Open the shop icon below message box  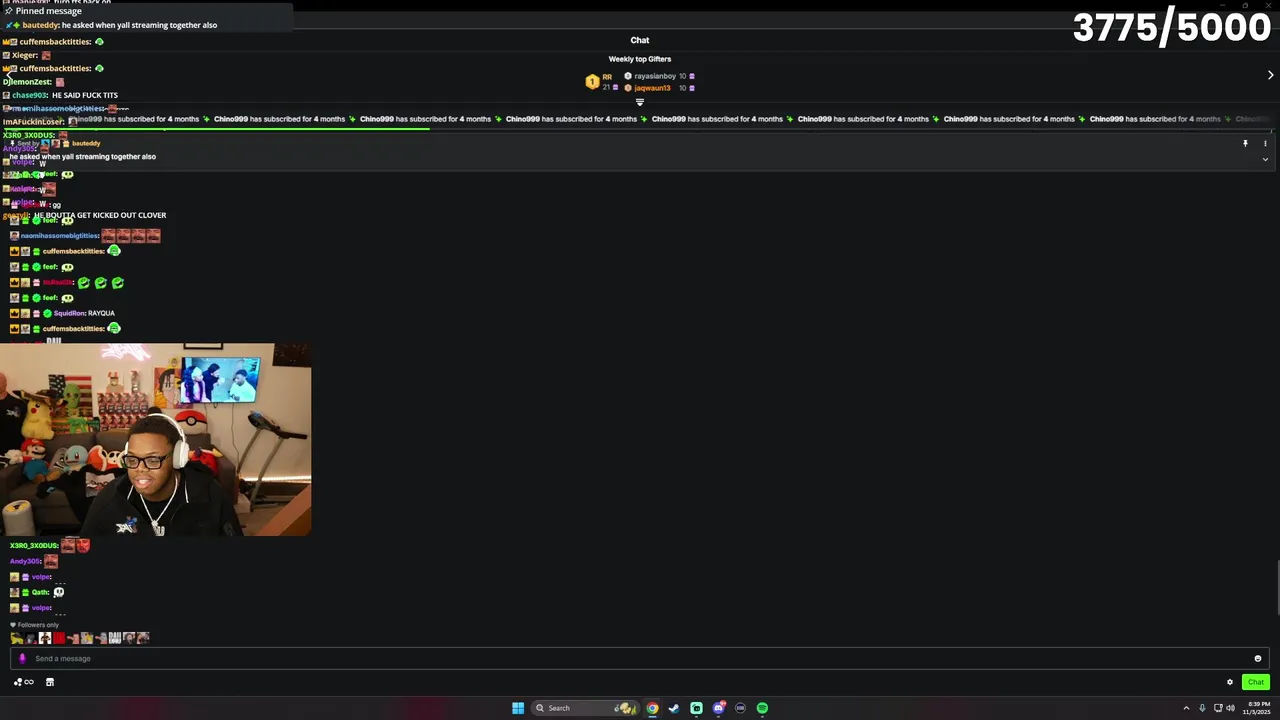point(50,682)
